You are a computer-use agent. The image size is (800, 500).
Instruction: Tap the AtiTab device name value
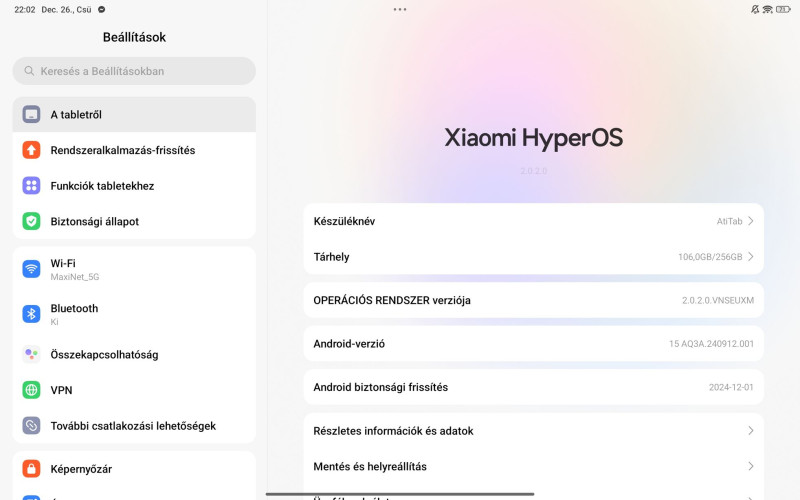[x=729, y=221]
